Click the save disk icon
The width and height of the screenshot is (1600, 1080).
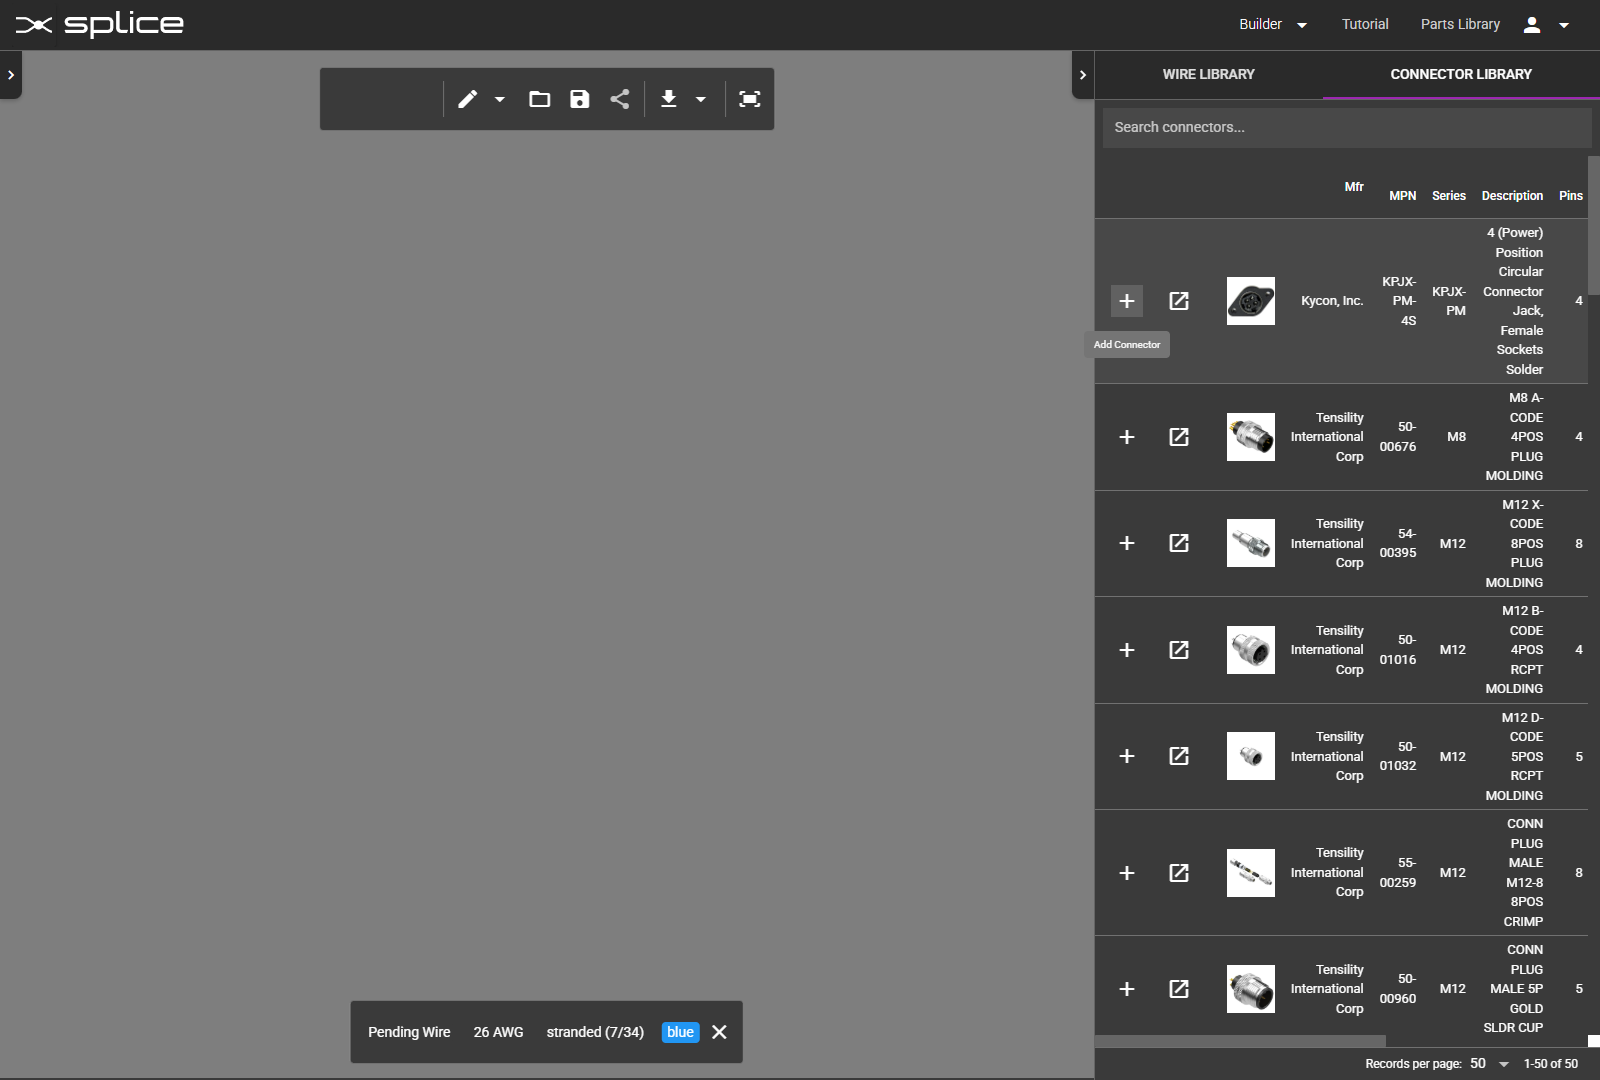[x=580, y=99]
